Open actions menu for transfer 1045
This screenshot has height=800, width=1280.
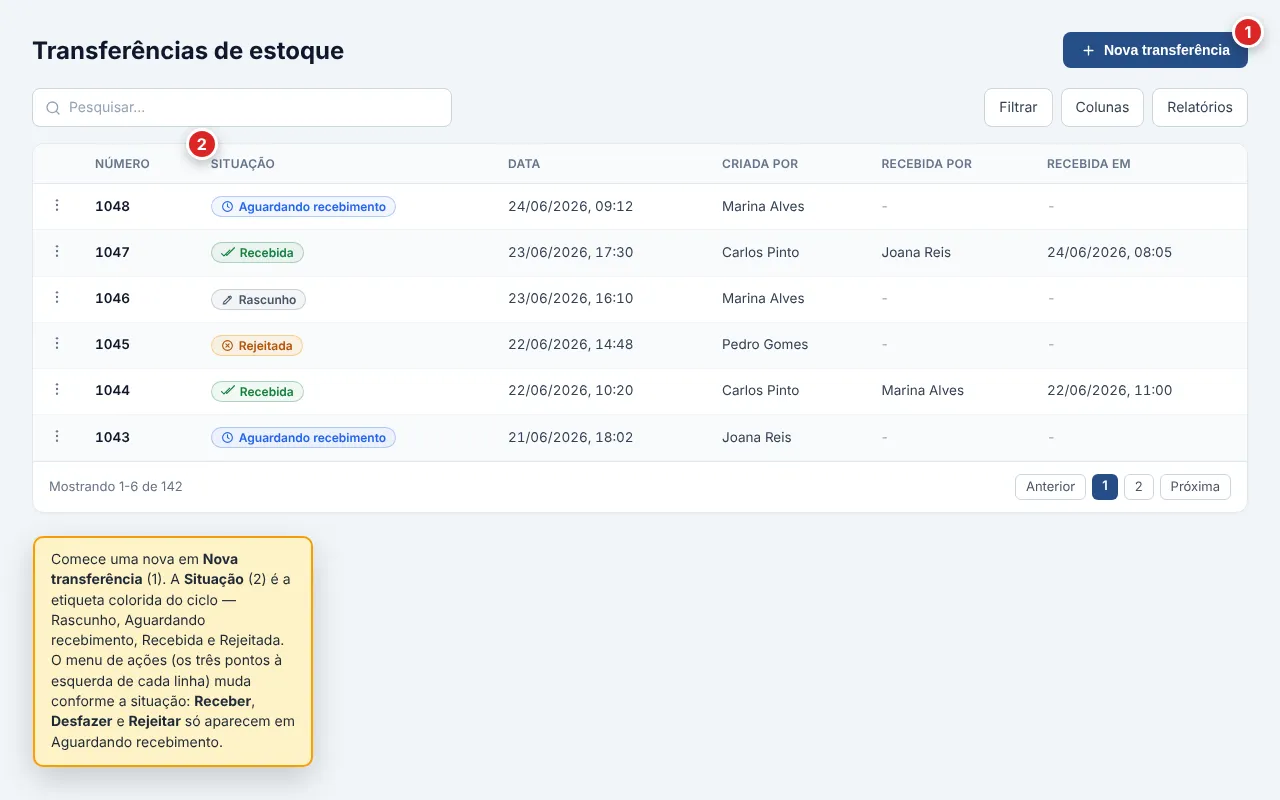(57, 344)
